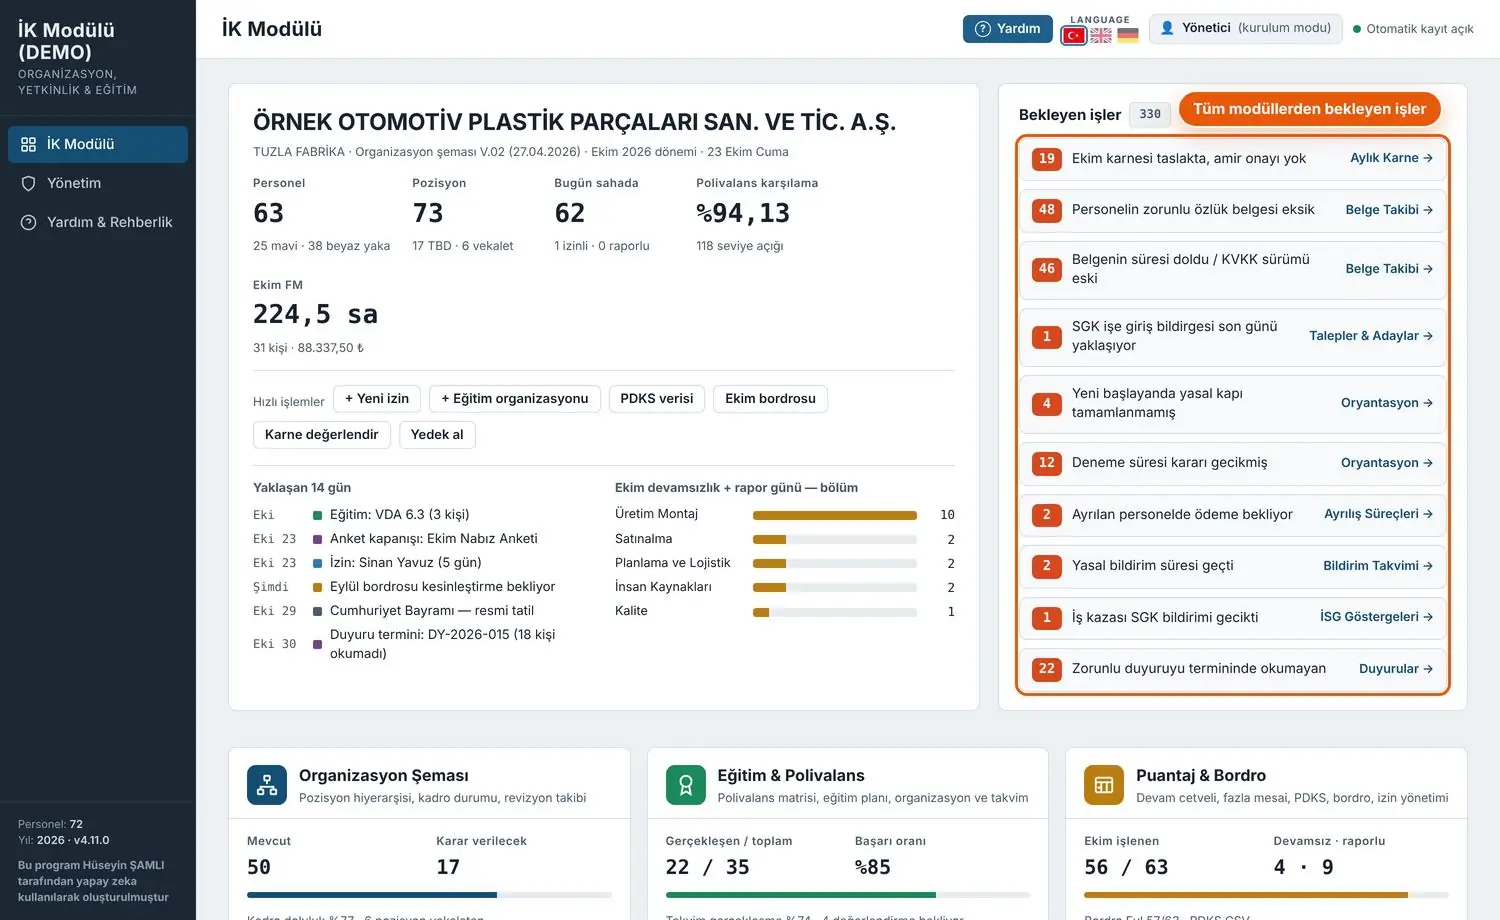Follow the Aylık Karne link

pyautogui.click(x=1391, y=158)
